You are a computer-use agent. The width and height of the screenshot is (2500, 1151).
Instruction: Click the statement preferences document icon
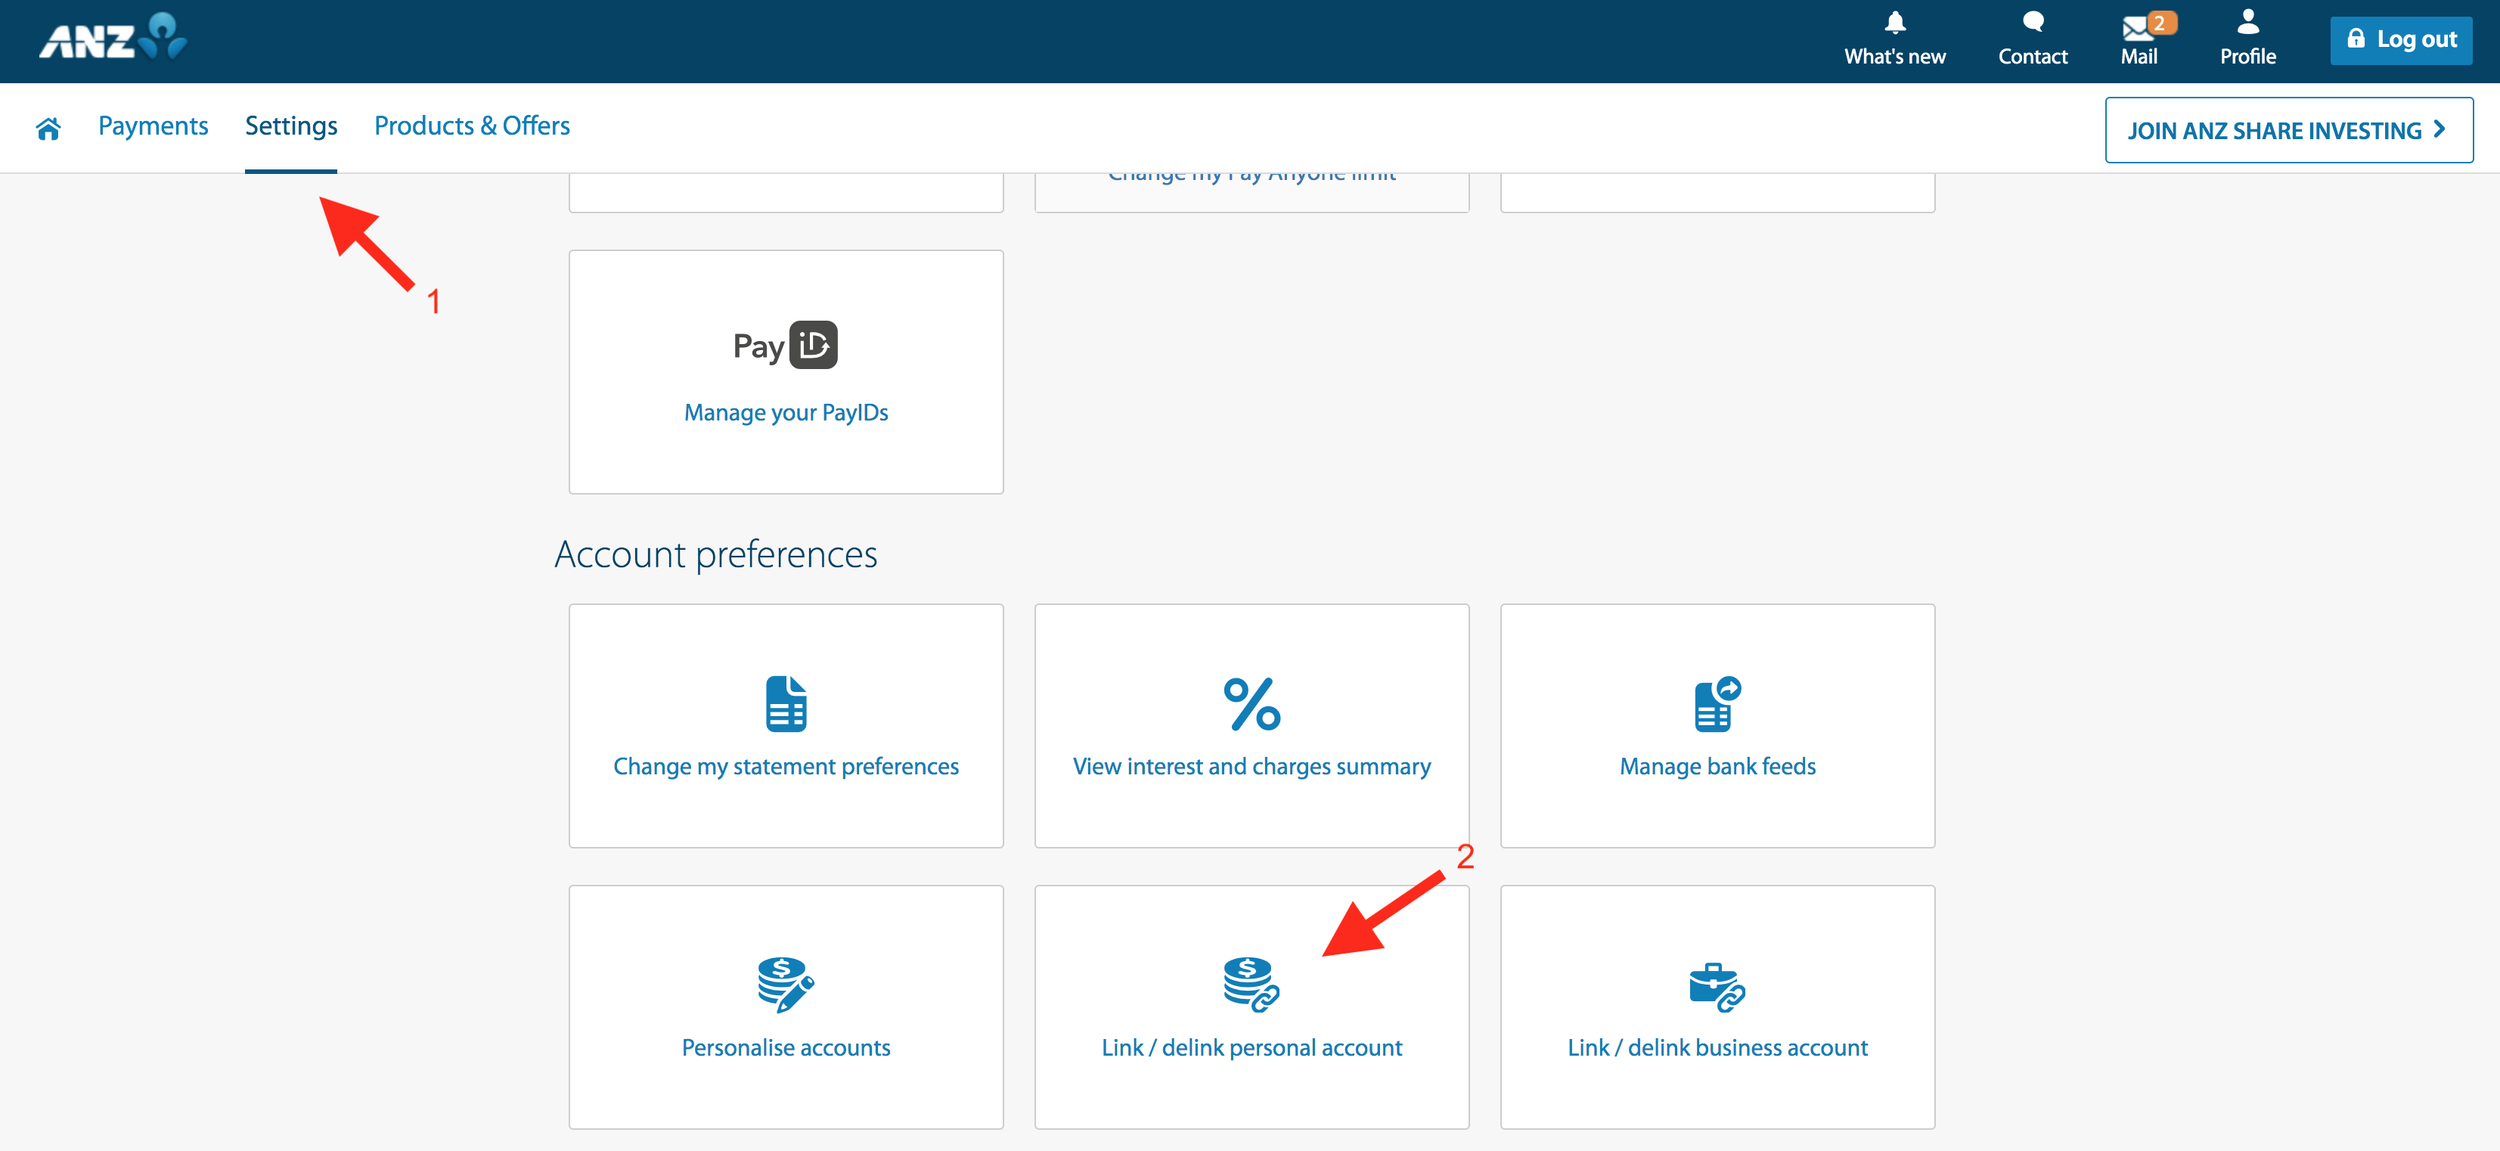(x=786, y=703)
